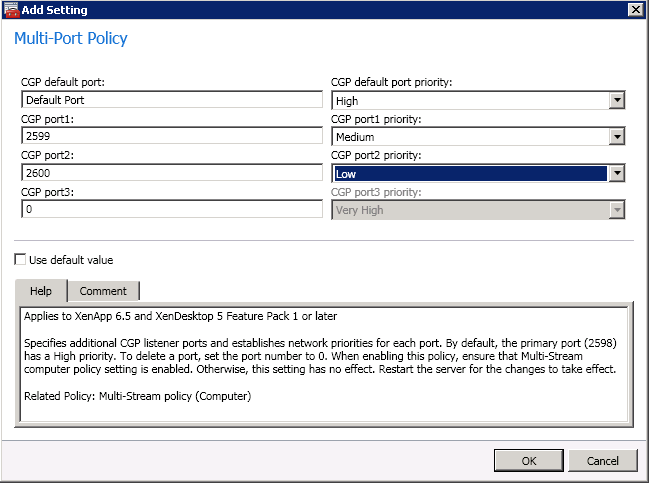
Task: Enable the Use default value checkbox
Action: [x=21, y=260]
